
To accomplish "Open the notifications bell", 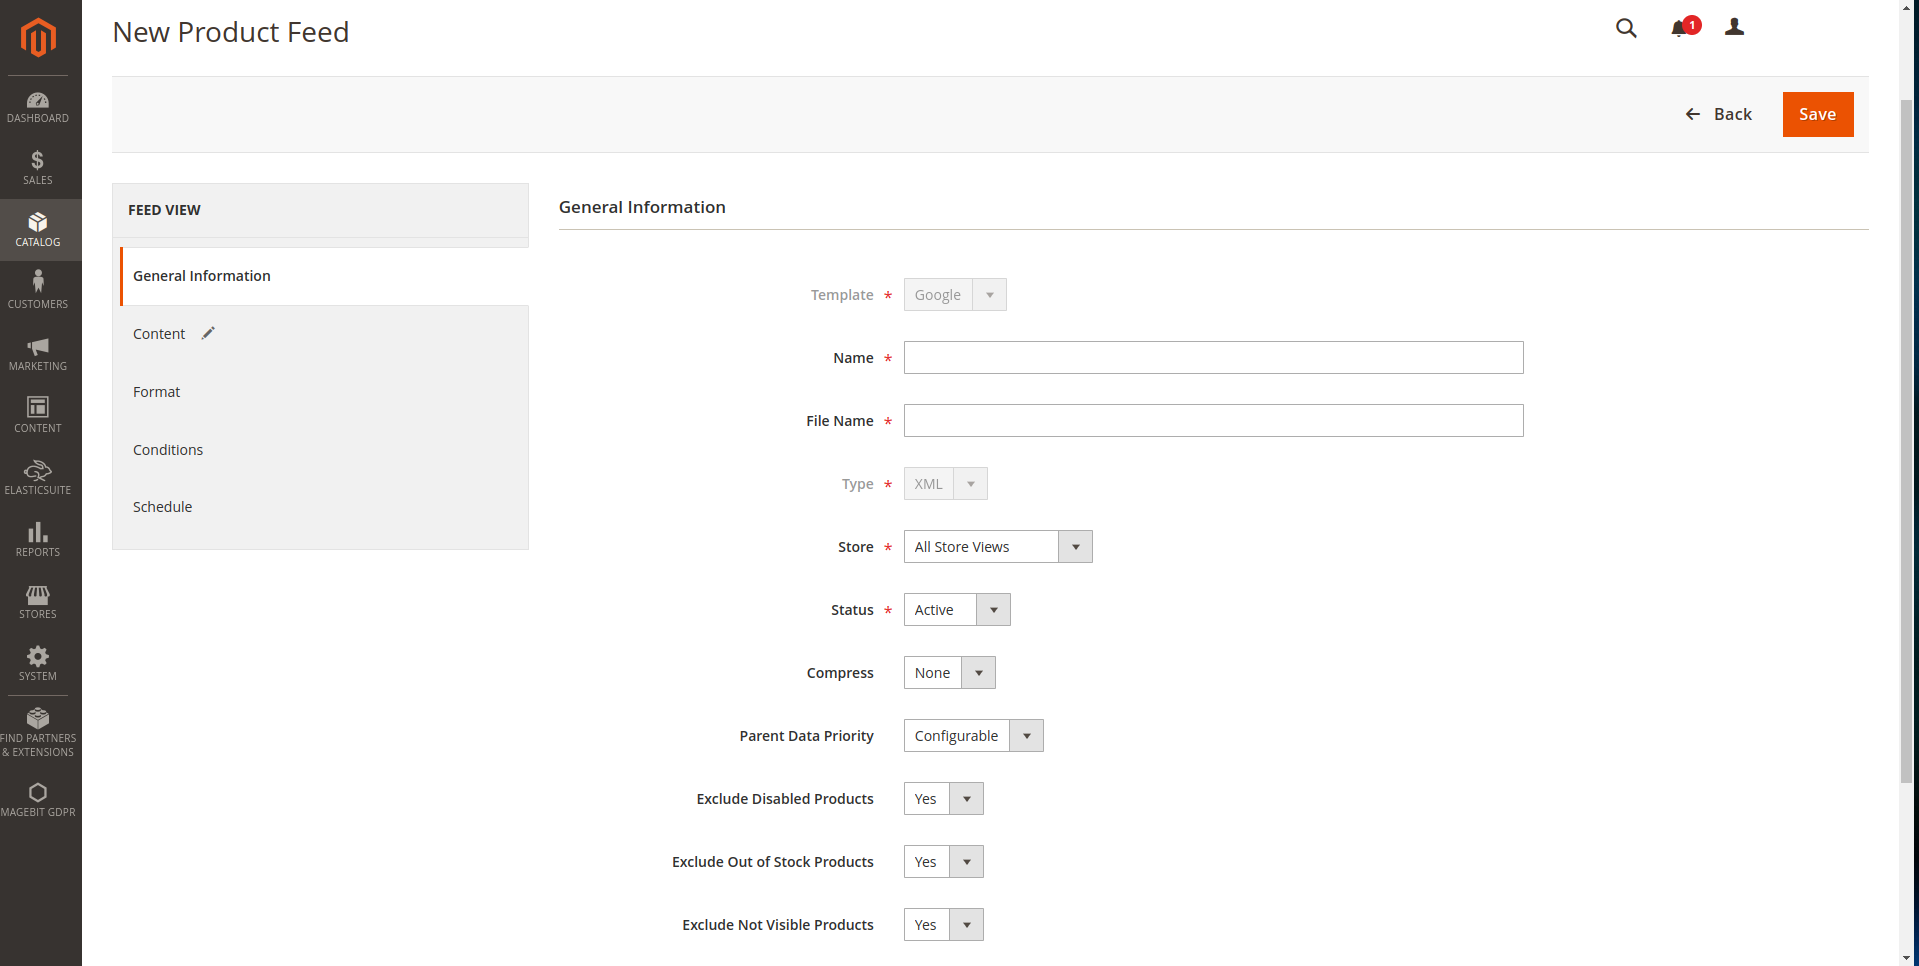I will pos(1679,28).
